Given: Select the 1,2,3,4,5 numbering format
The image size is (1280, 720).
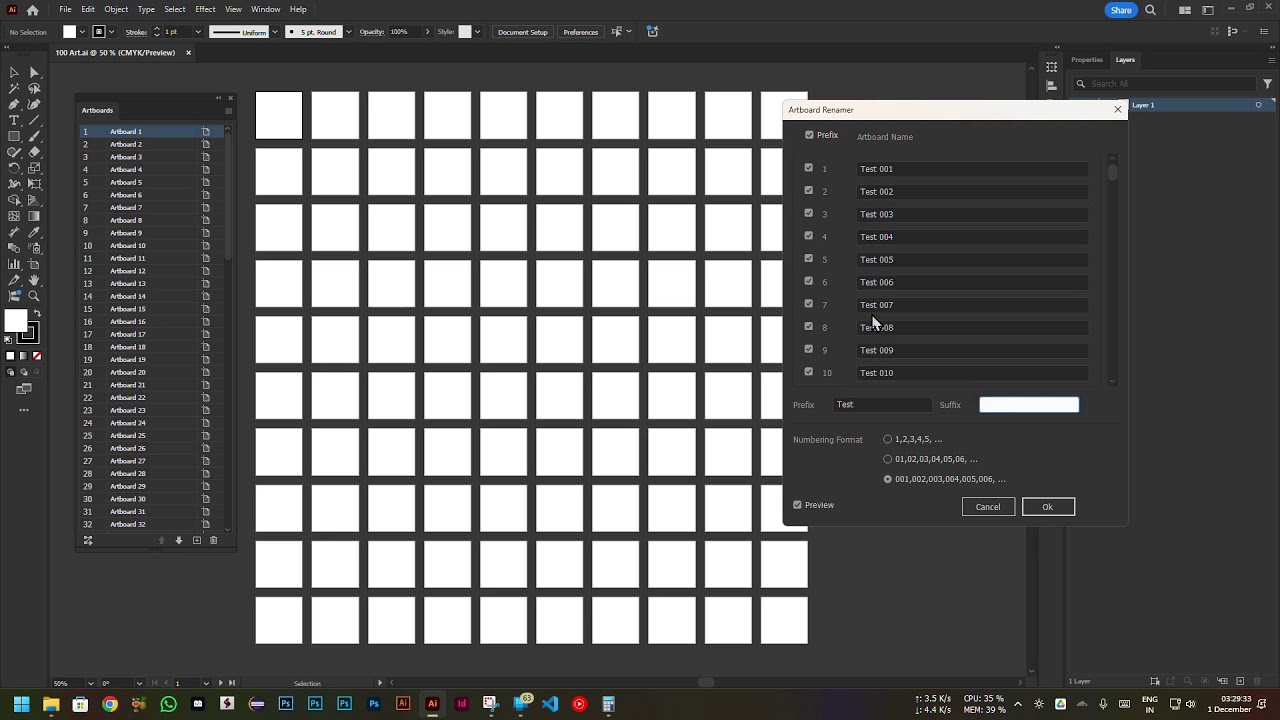Looking at the screenshot, I should pos(888,439).
